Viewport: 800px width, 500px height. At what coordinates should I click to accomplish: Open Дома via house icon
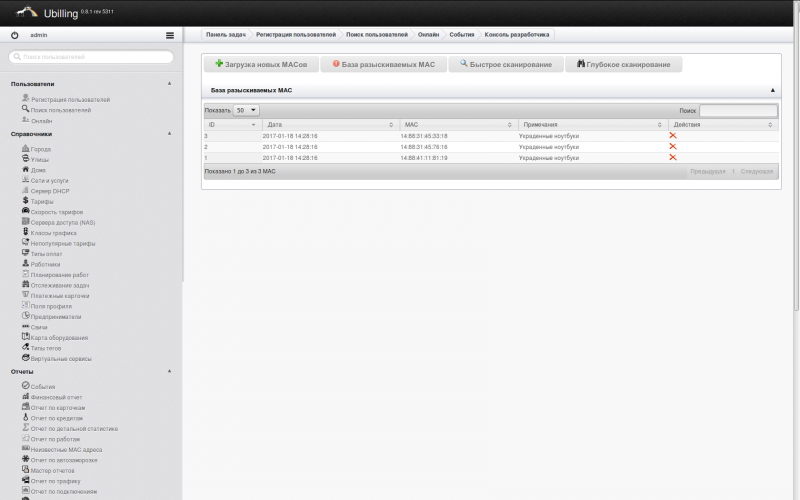[26, 169]
